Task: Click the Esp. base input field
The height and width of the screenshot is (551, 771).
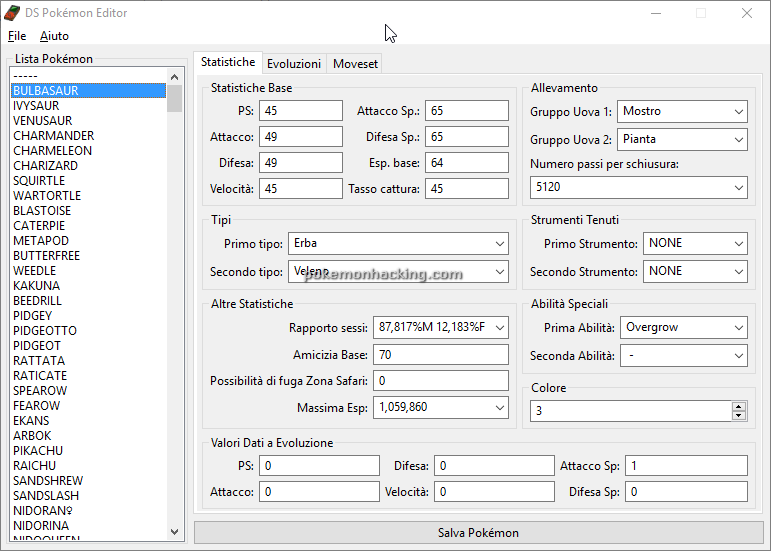Action: (467, 163)
